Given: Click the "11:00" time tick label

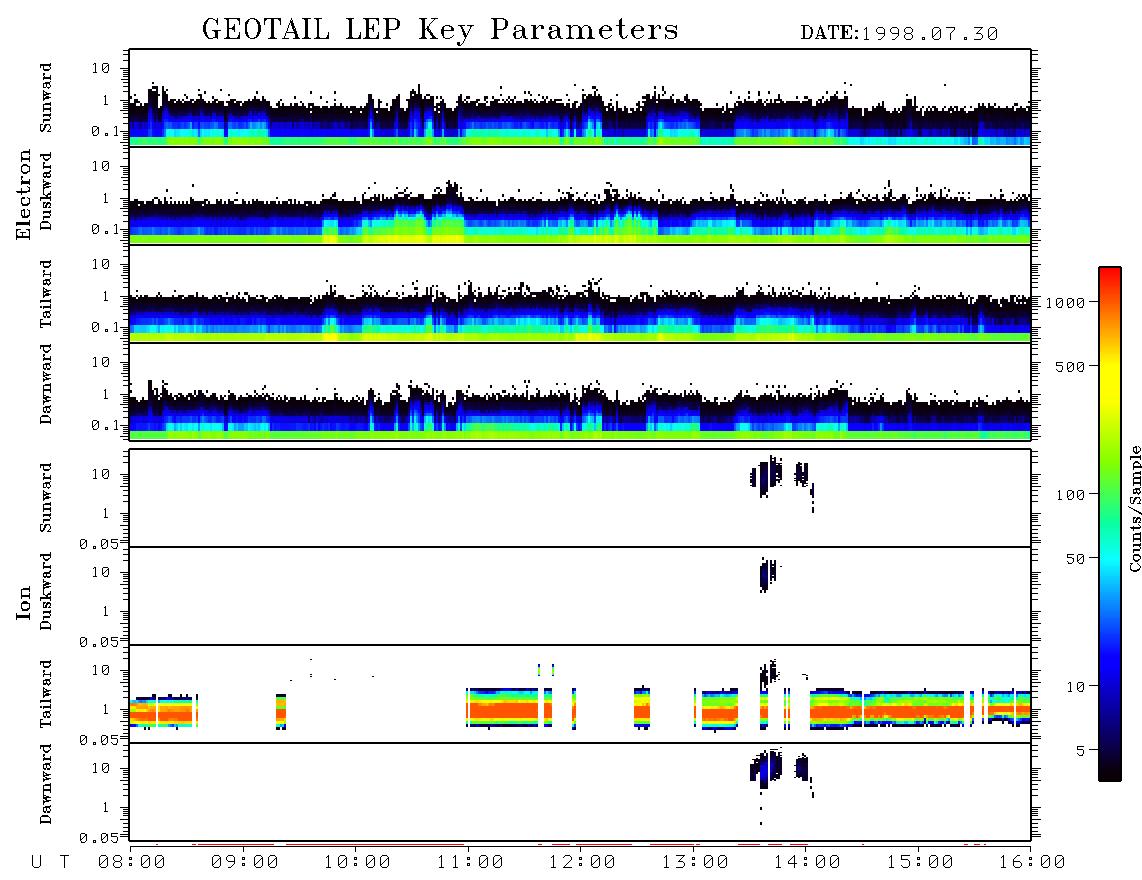Looking at the screenshot, I should coord(470,863).
